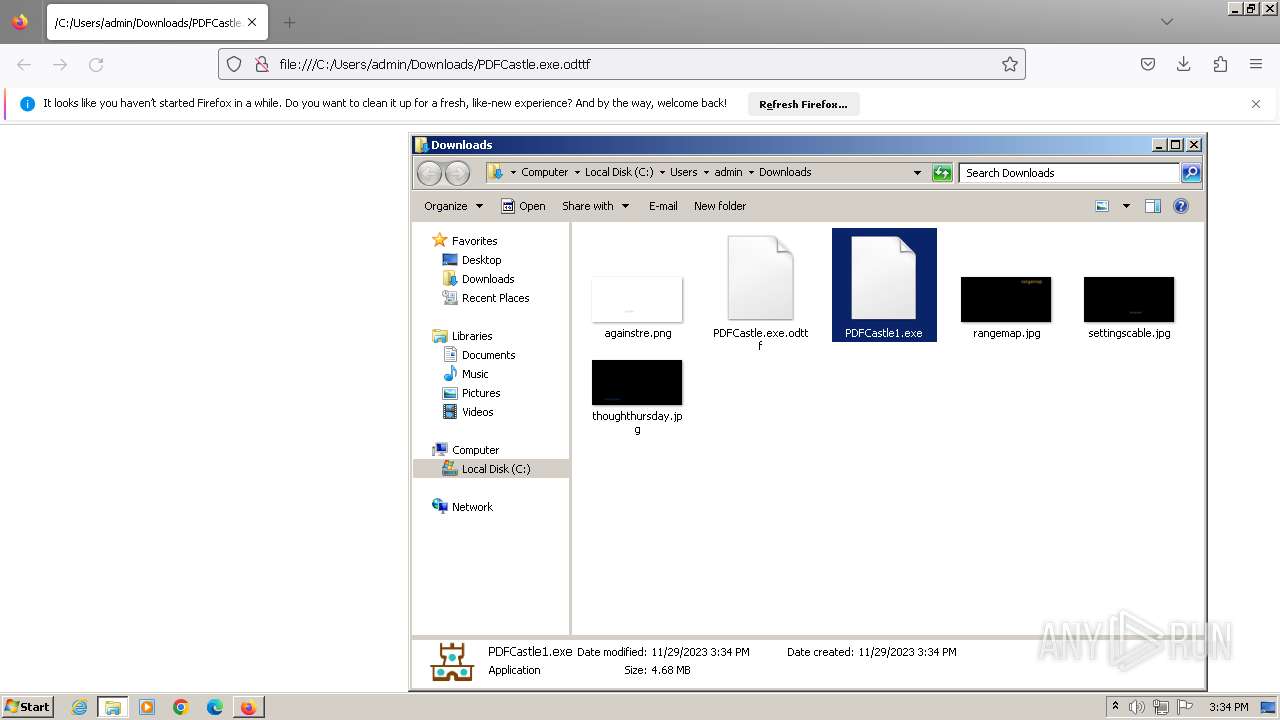Open the Firefox downloads panel

tap(1183, 64)
